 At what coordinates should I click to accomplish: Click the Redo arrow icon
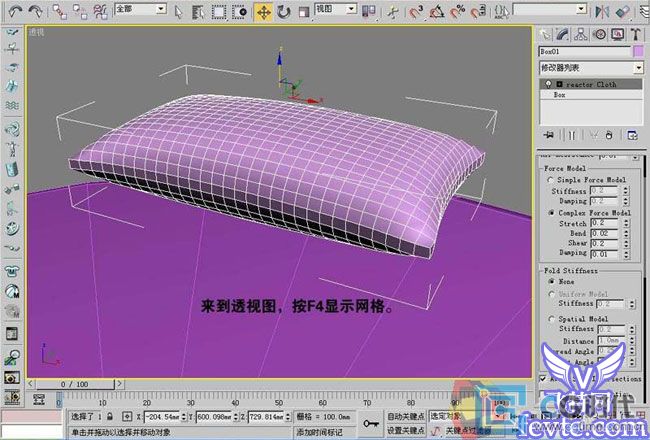[35, 11]
